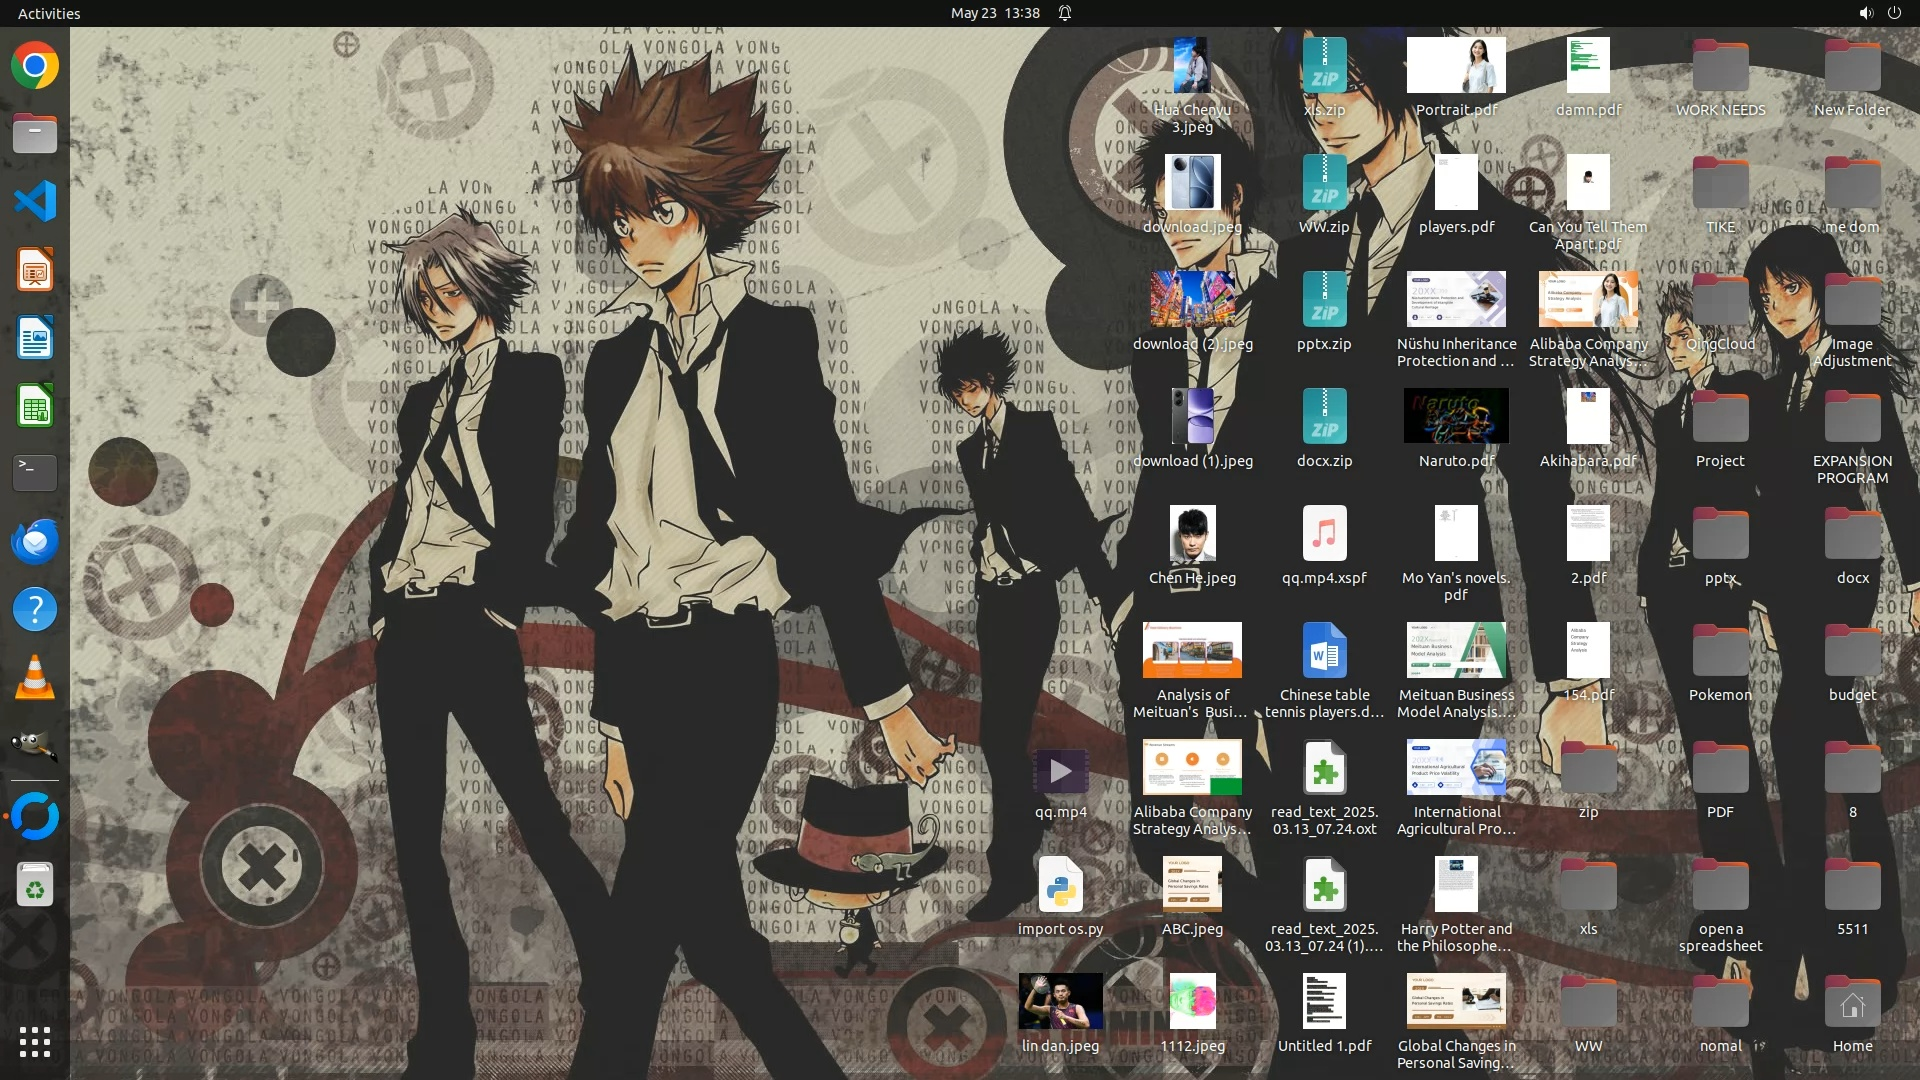Launch Visual Studio Code from dock

[35, 202]
